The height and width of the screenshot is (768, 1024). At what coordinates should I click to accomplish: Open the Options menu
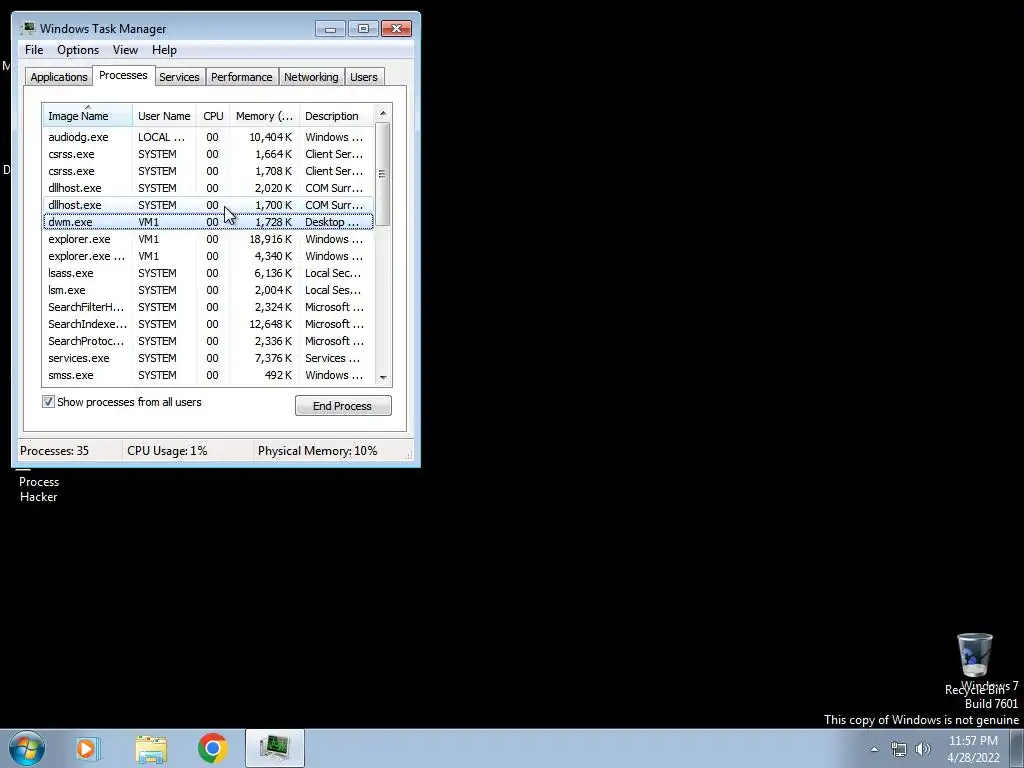pos(78,50)
